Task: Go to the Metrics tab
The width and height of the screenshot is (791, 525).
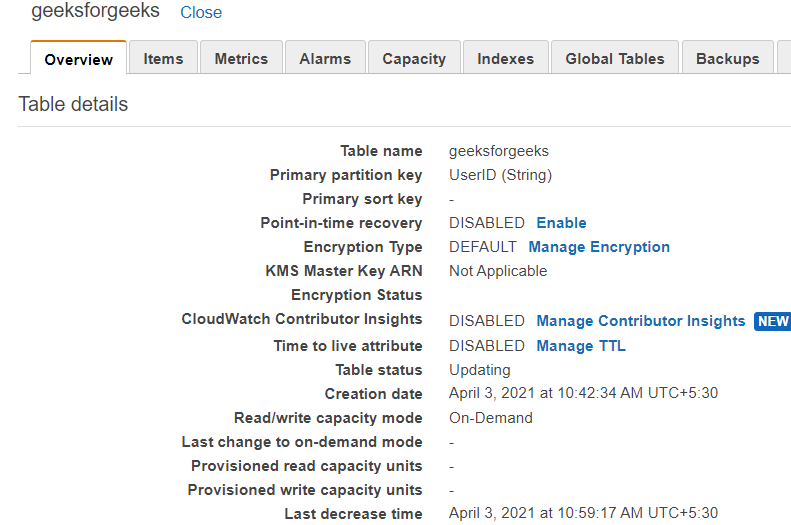Action: coord(241,59)
